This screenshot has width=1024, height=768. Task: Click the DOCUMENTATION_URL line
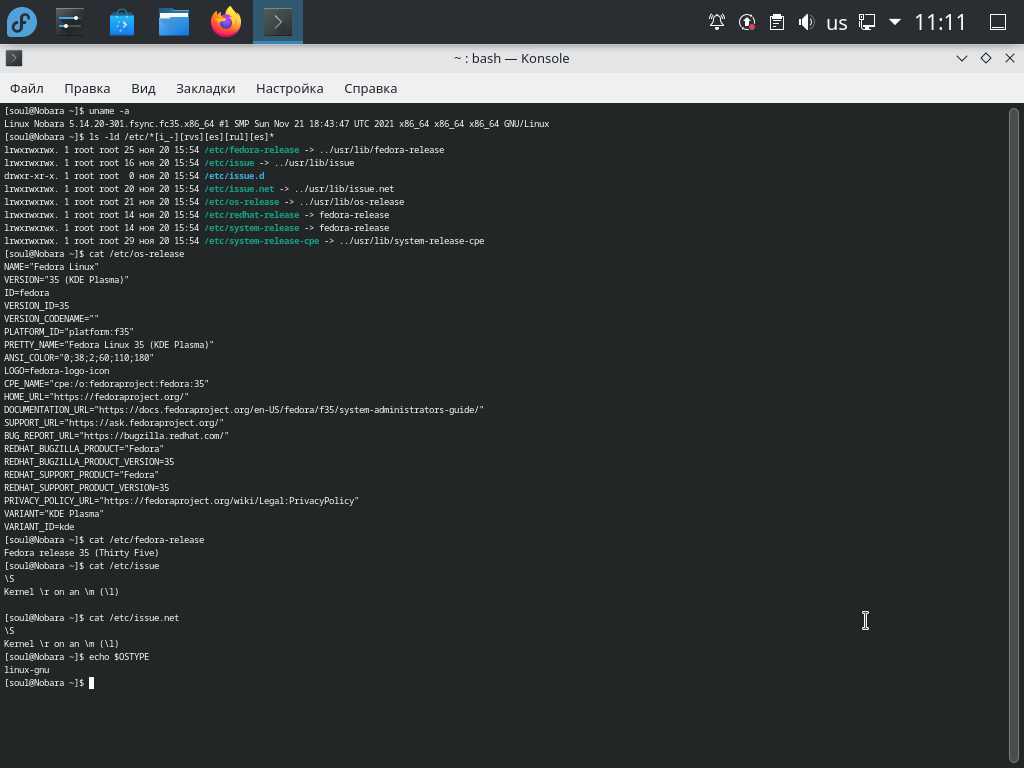click(x=244, y=410)
